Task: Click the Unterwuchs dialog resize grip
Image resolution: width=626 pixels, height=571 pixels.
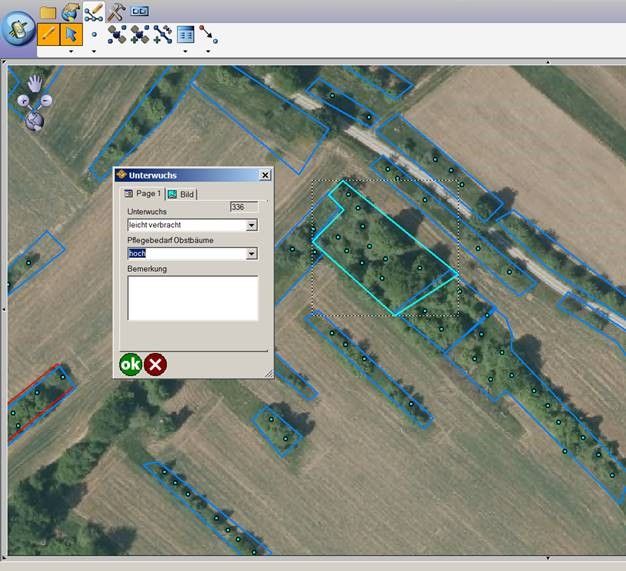Action: click(269, 373)
